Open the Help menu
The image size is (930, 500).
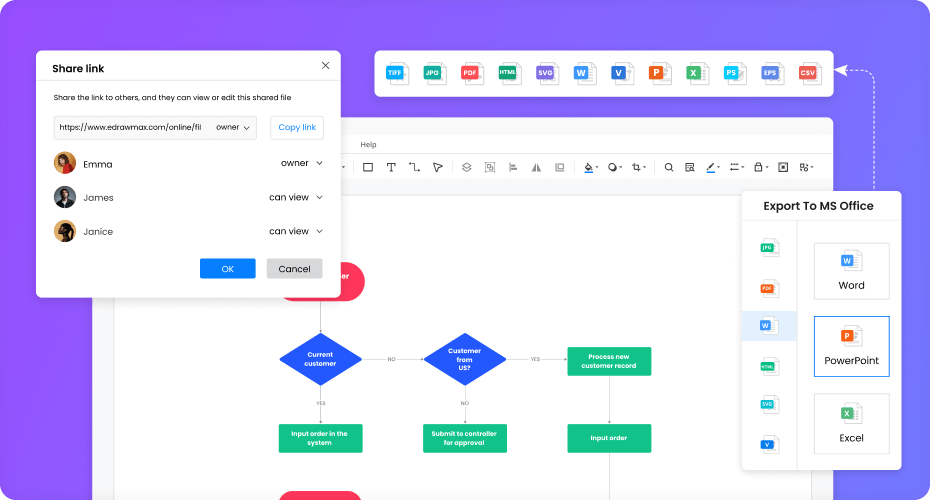pos(368,145)
